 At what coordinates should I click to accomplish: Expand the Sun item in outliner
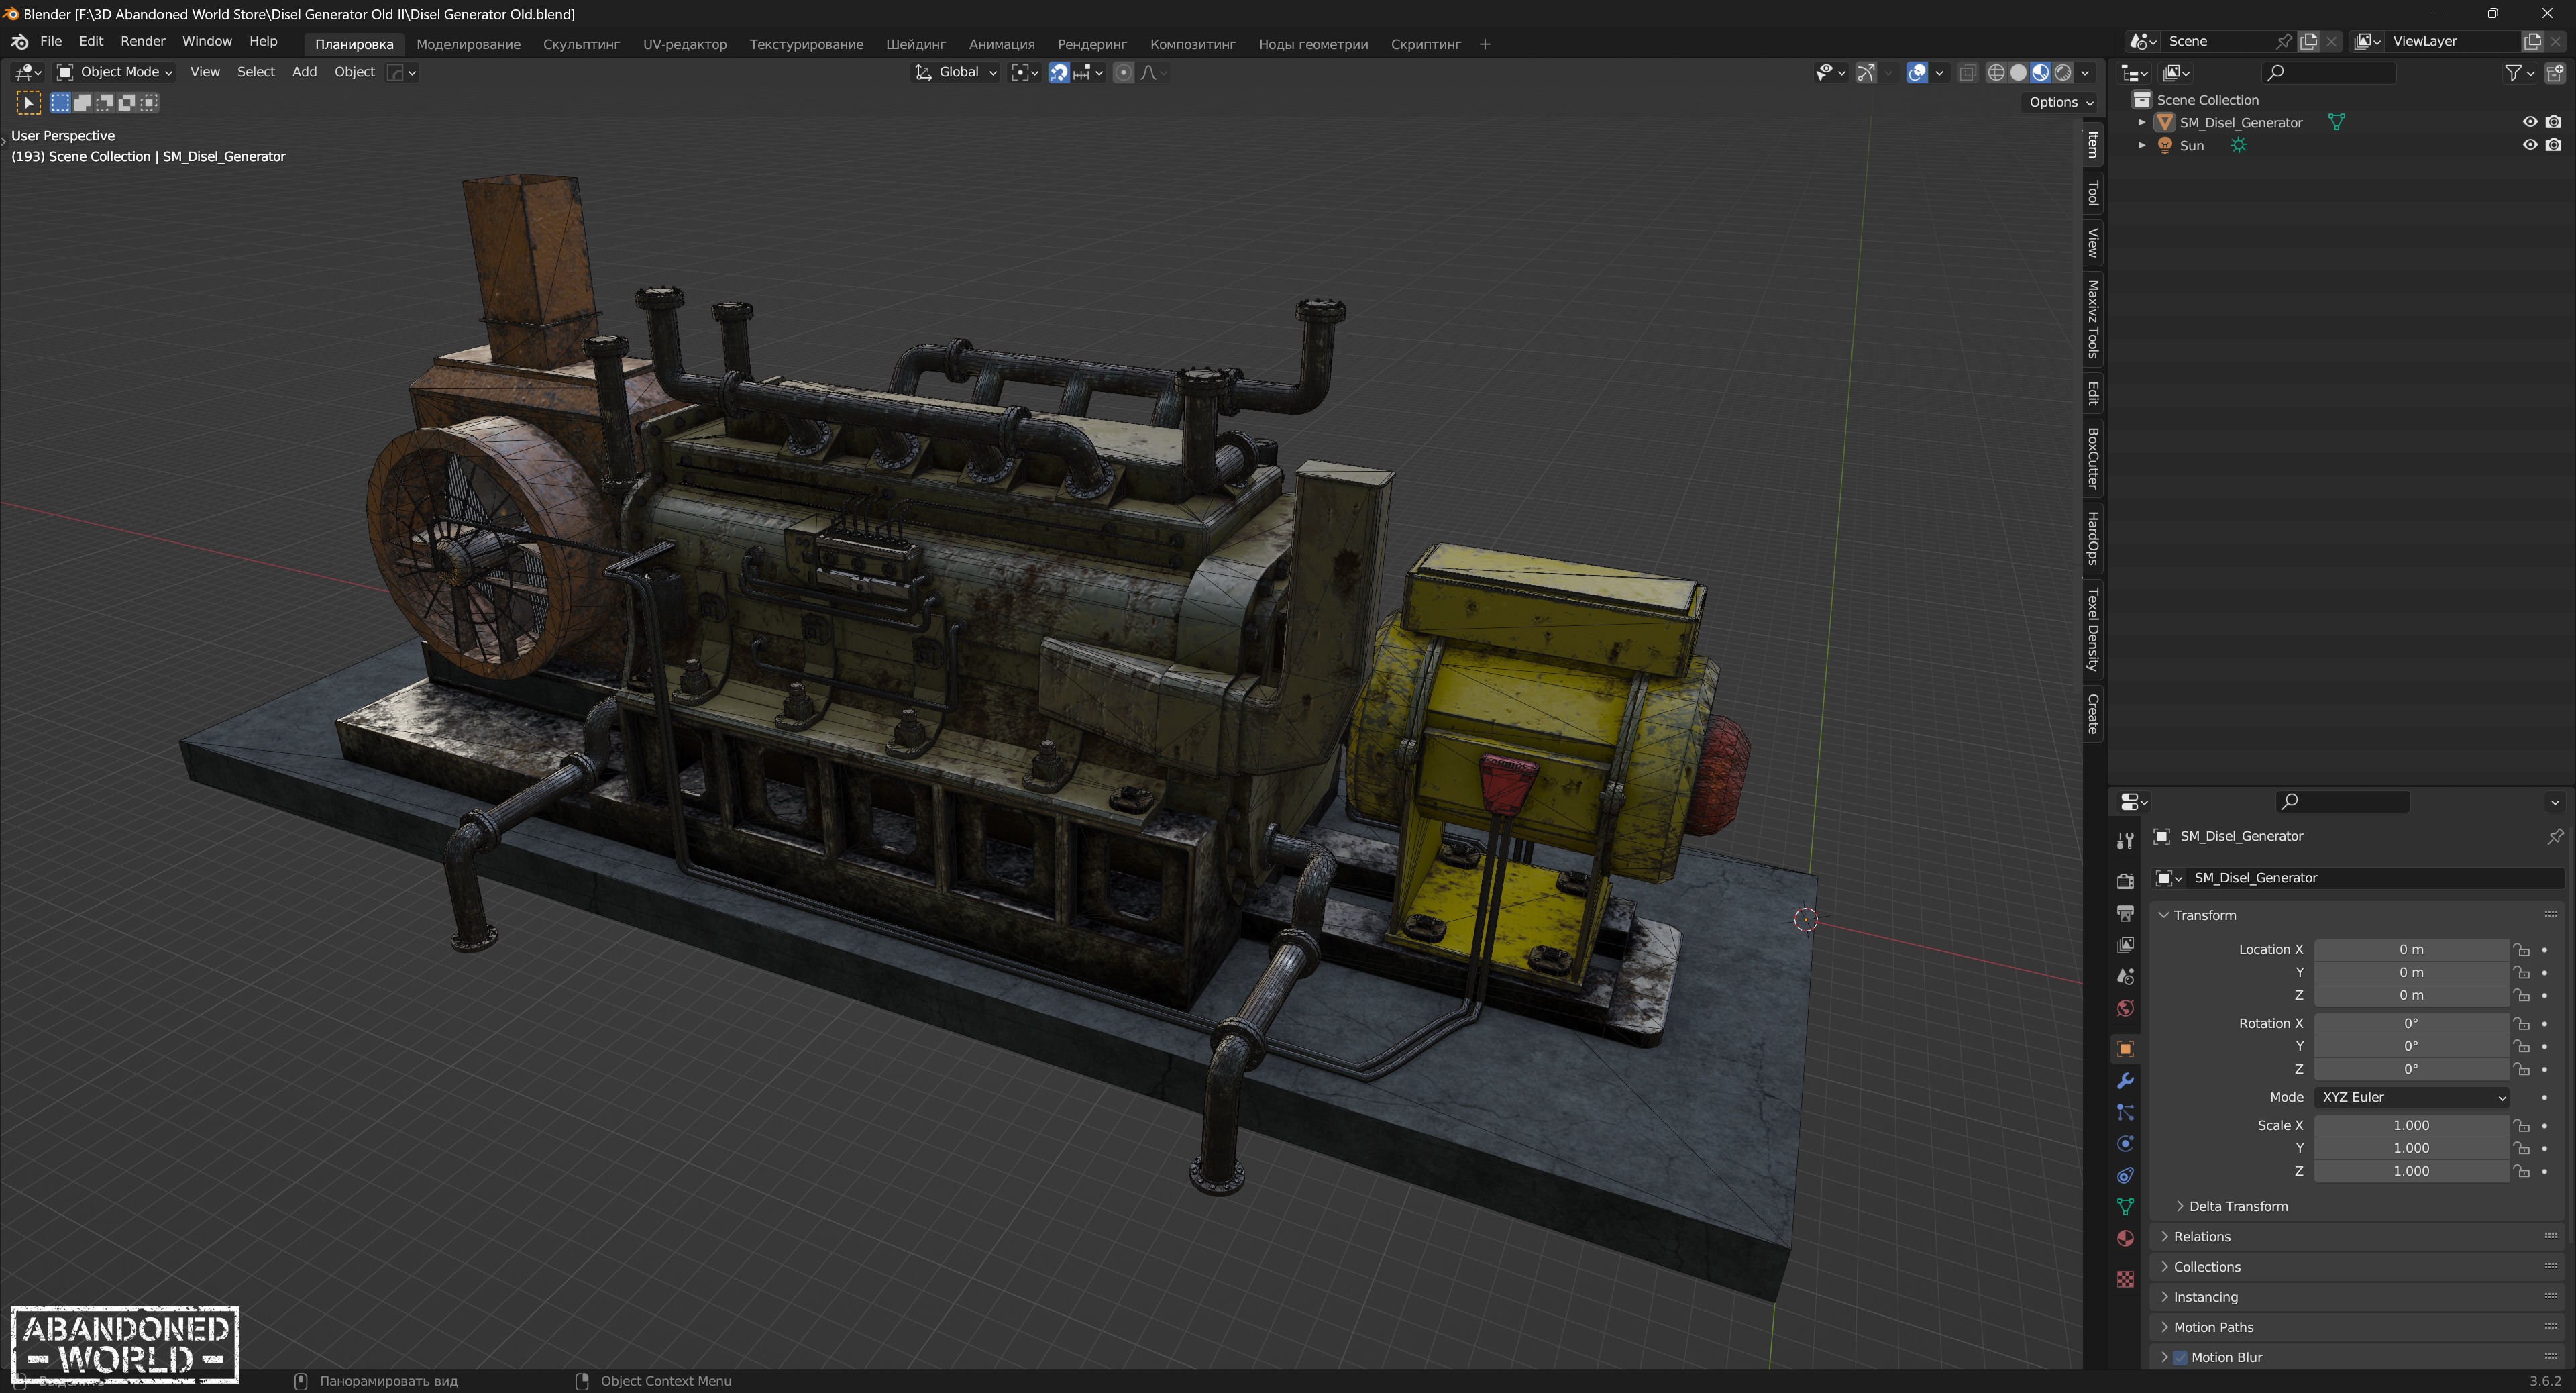pos(2141,145)
